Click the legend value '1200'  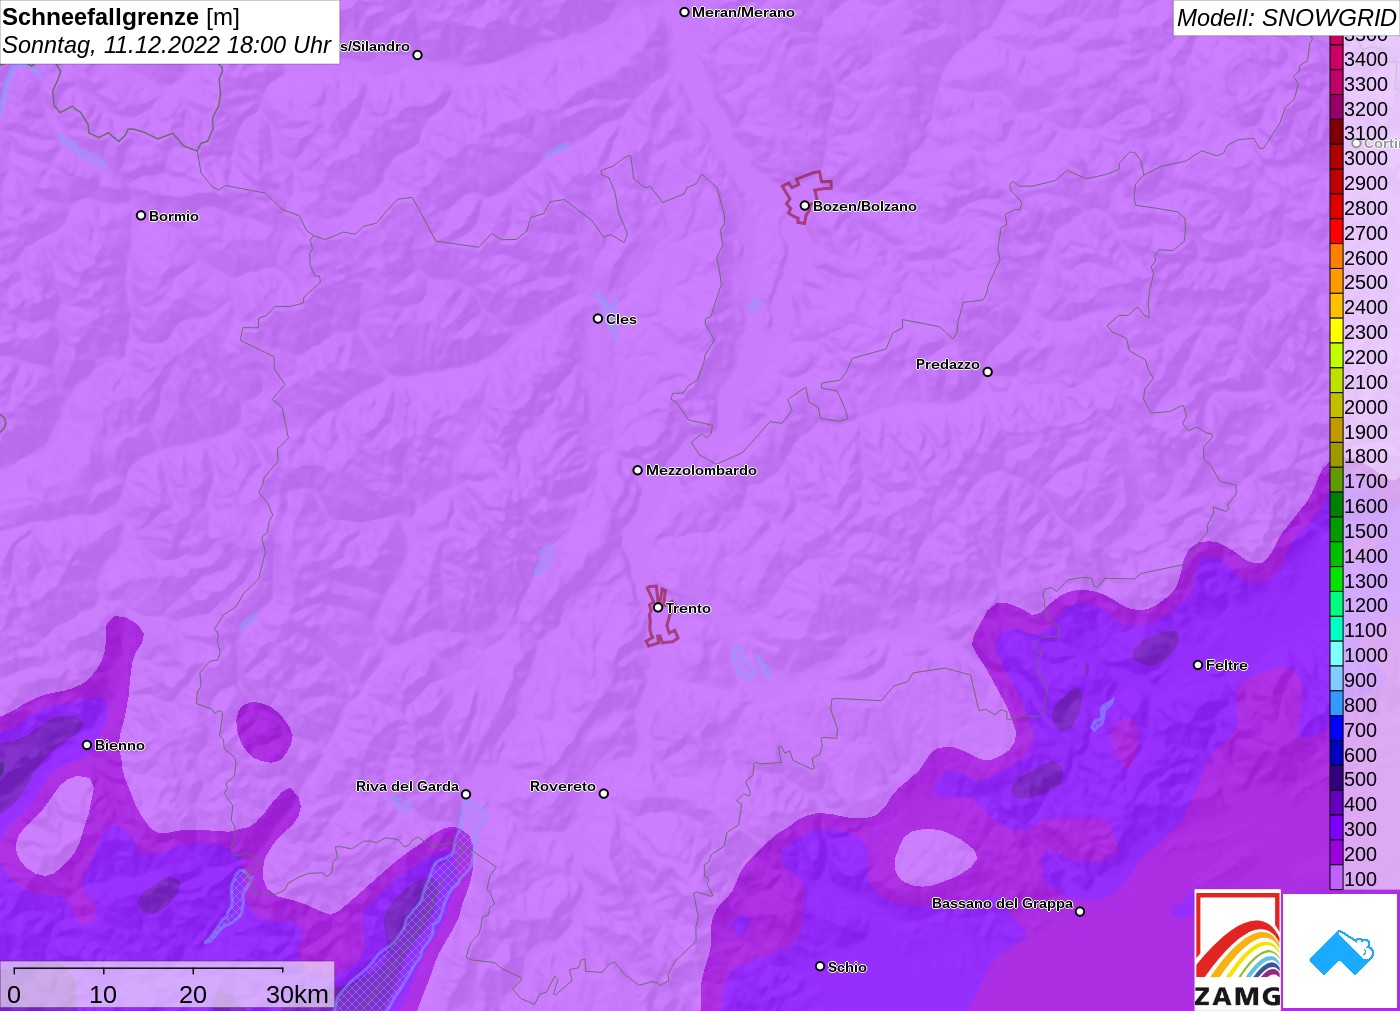1366,605
